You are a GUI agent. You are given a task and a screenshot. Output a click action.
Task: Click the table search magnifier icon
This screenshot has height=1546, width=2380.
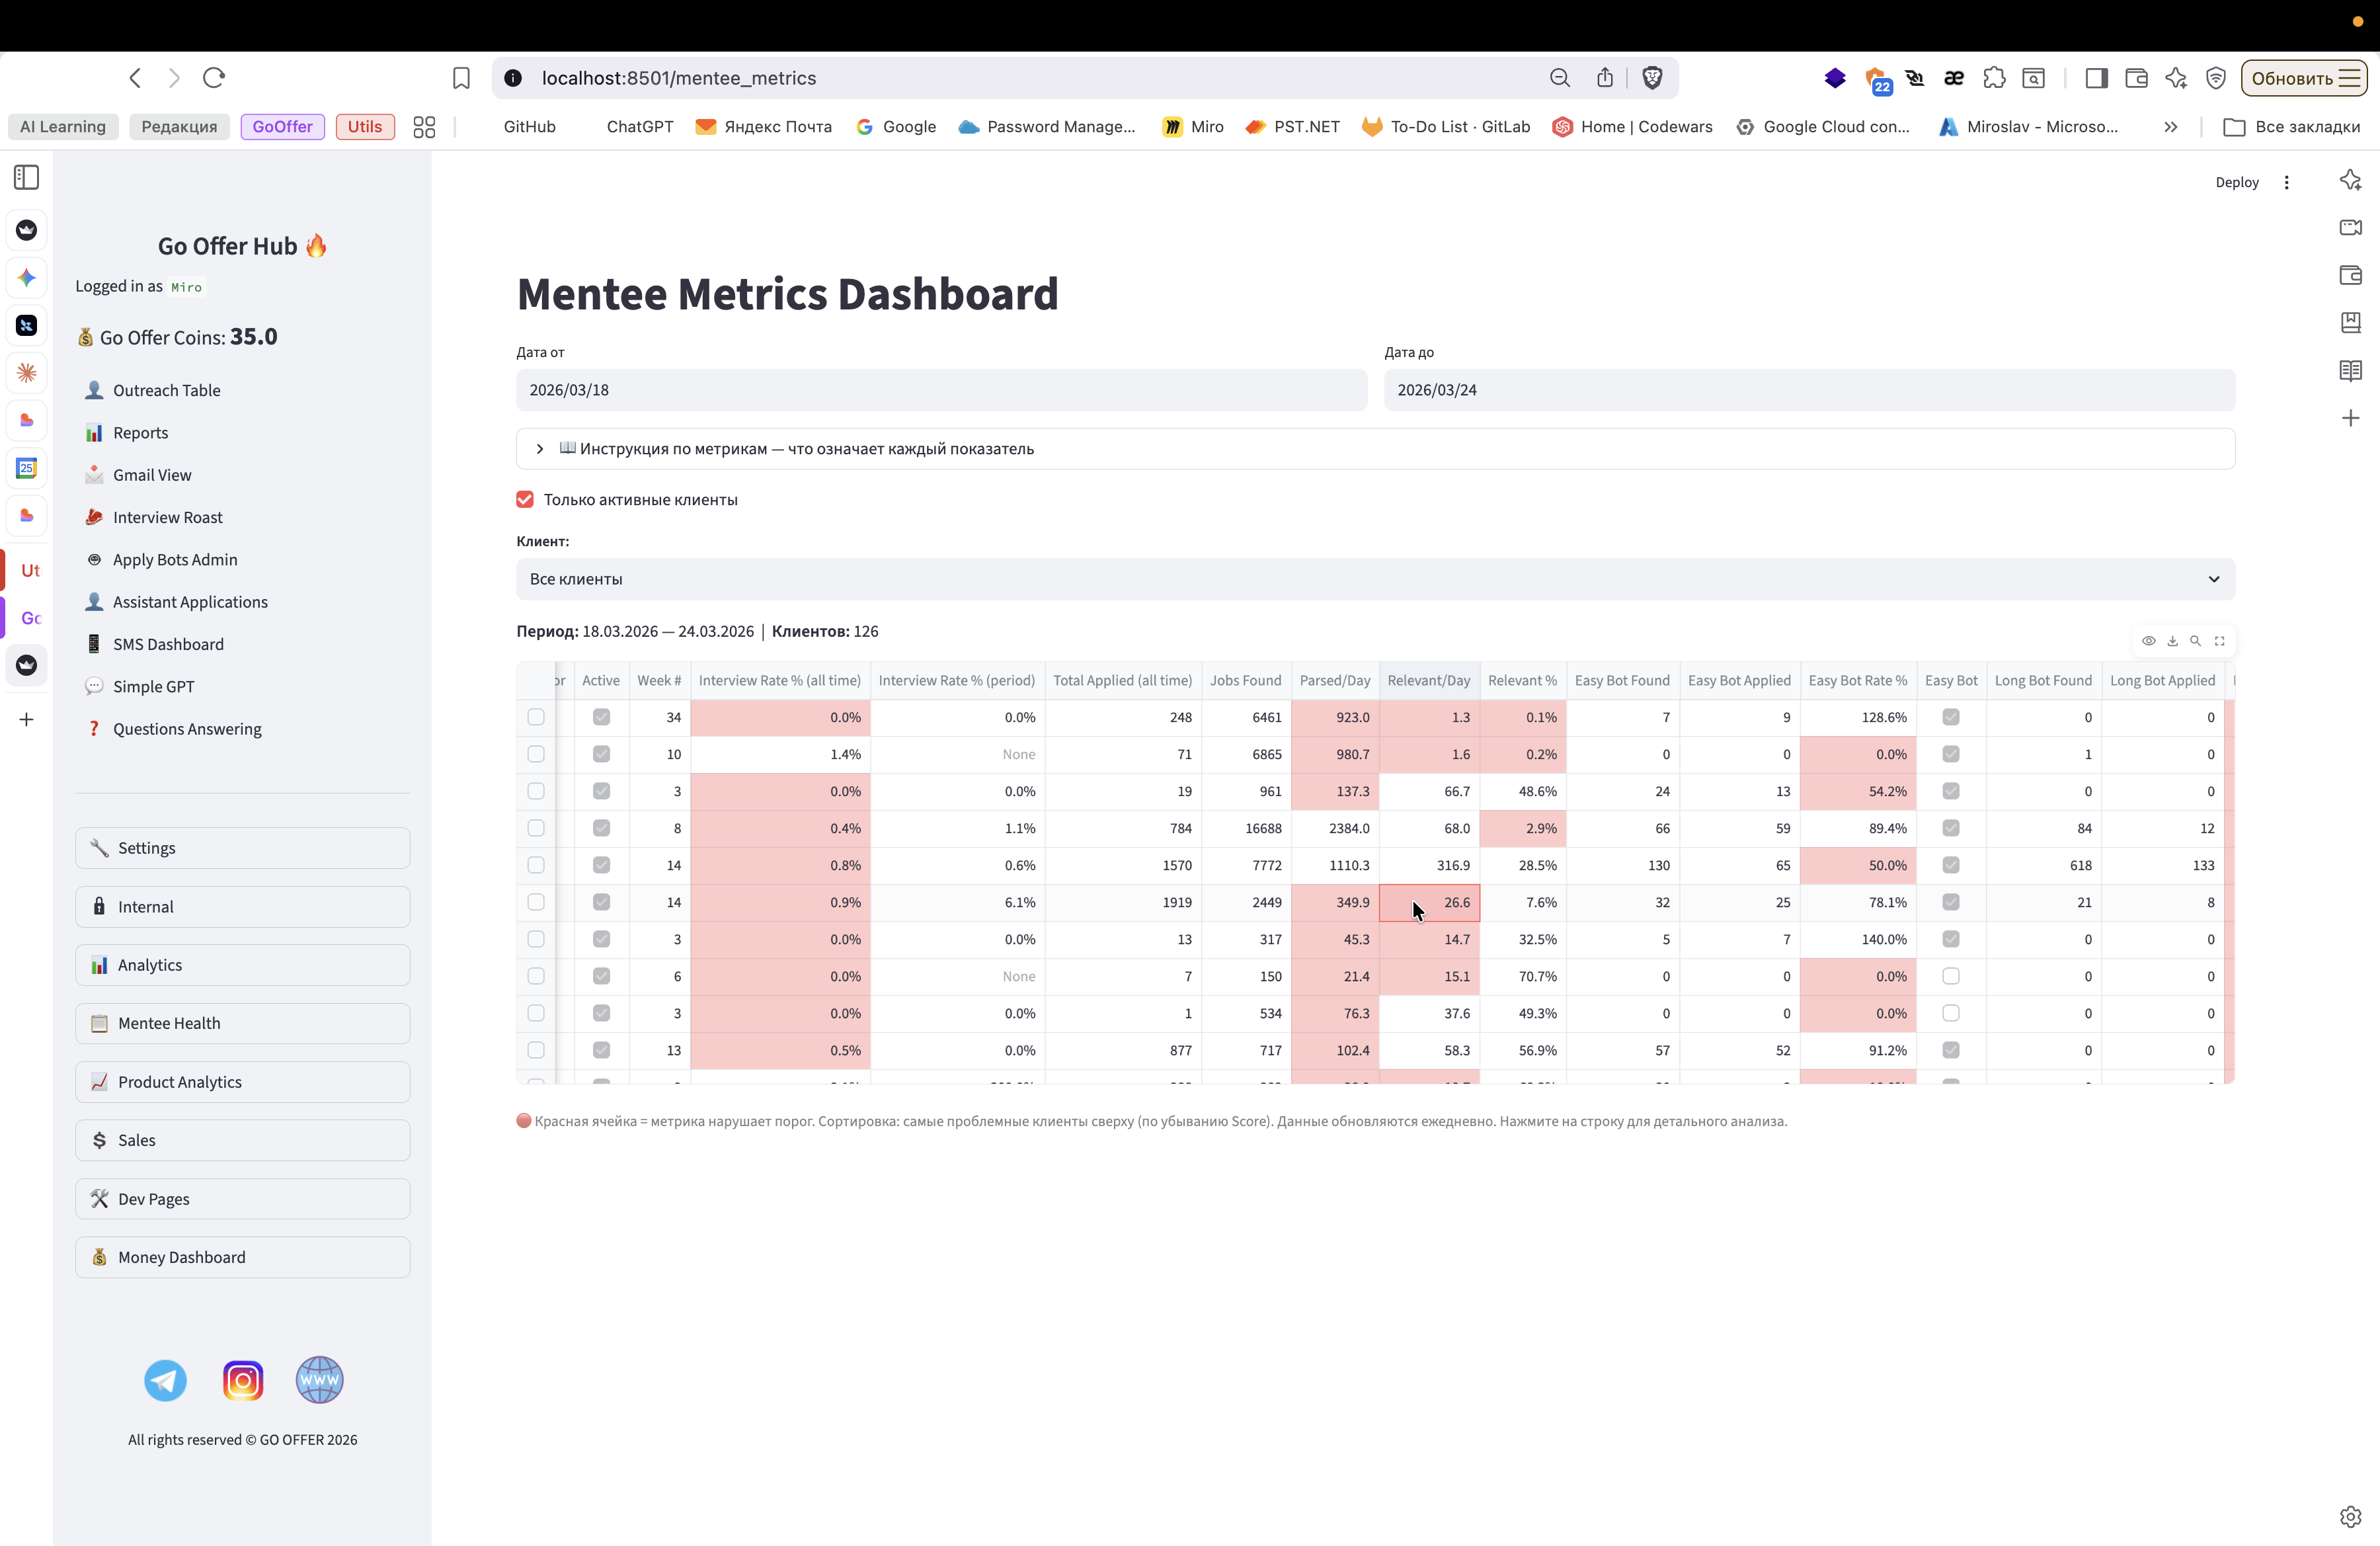[x=2195, y=641]
